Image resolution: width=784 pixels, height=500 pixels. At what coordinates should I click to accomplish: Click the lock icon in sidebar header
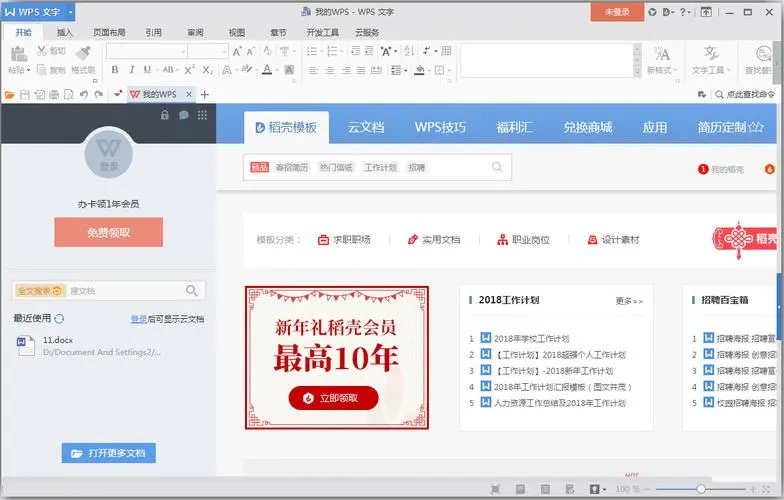click(165, 115)
